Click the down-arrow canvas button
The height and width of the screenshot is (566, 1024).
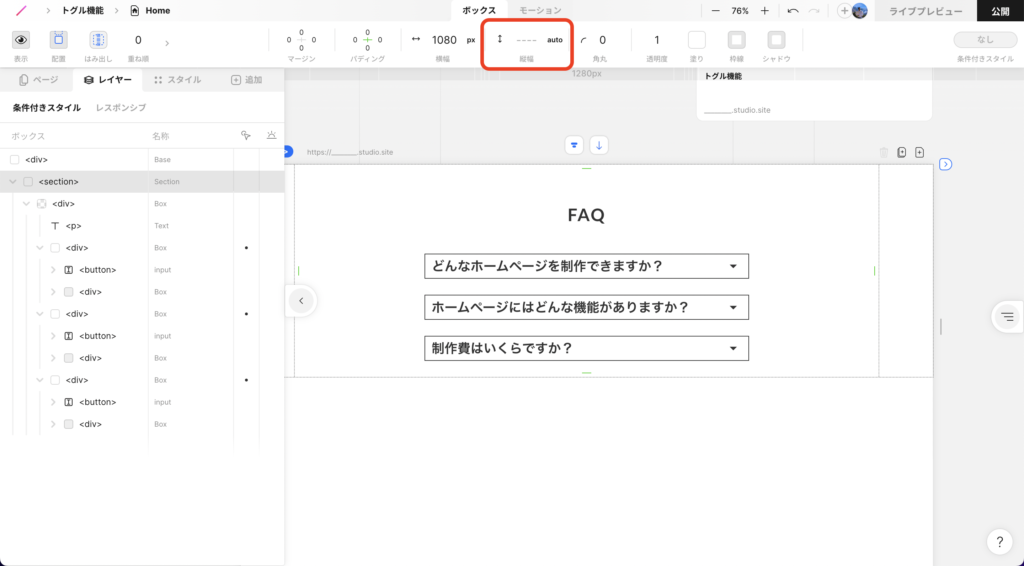pyautogui.click(x=599, y=145)
